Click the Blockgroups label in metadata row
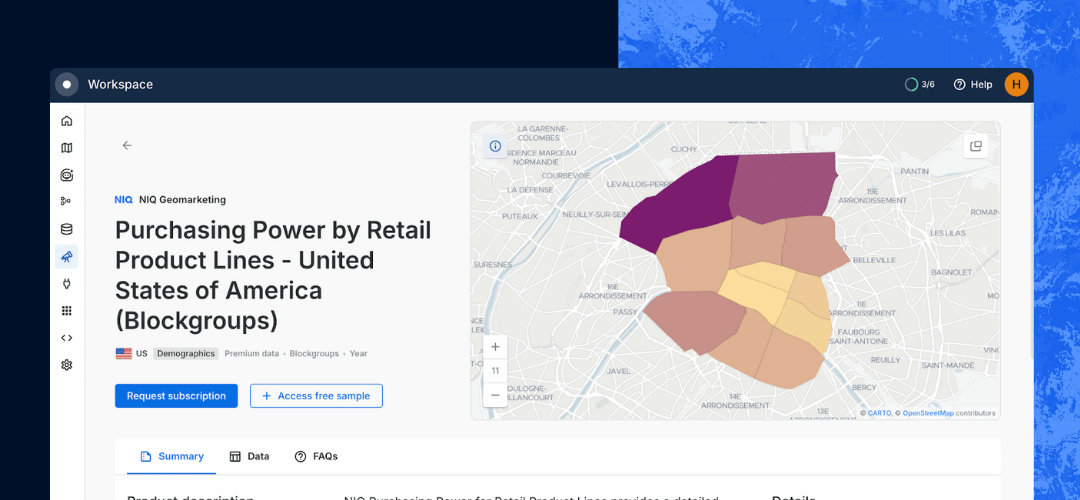The width and height of the screenshot is (1080, 500). 314,353
